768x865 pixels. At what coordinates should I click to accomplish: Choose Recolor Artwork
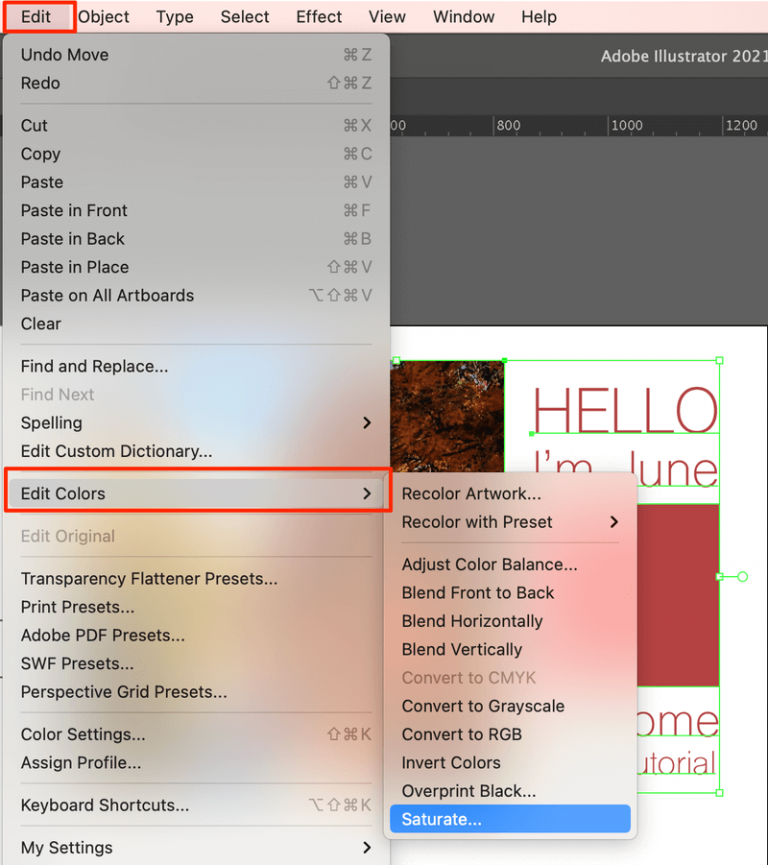510,493
